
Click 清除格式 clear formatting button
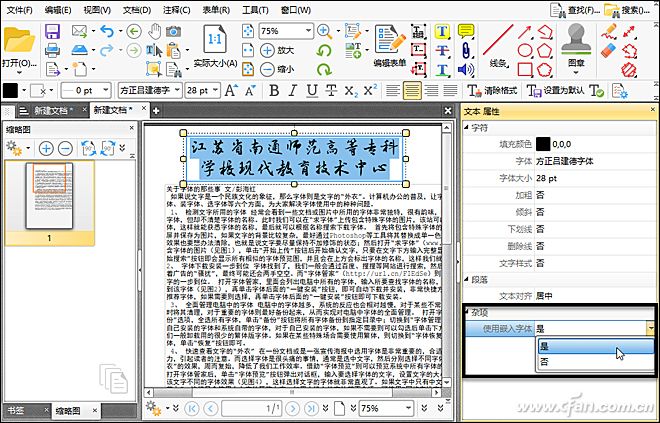point(492,90)
